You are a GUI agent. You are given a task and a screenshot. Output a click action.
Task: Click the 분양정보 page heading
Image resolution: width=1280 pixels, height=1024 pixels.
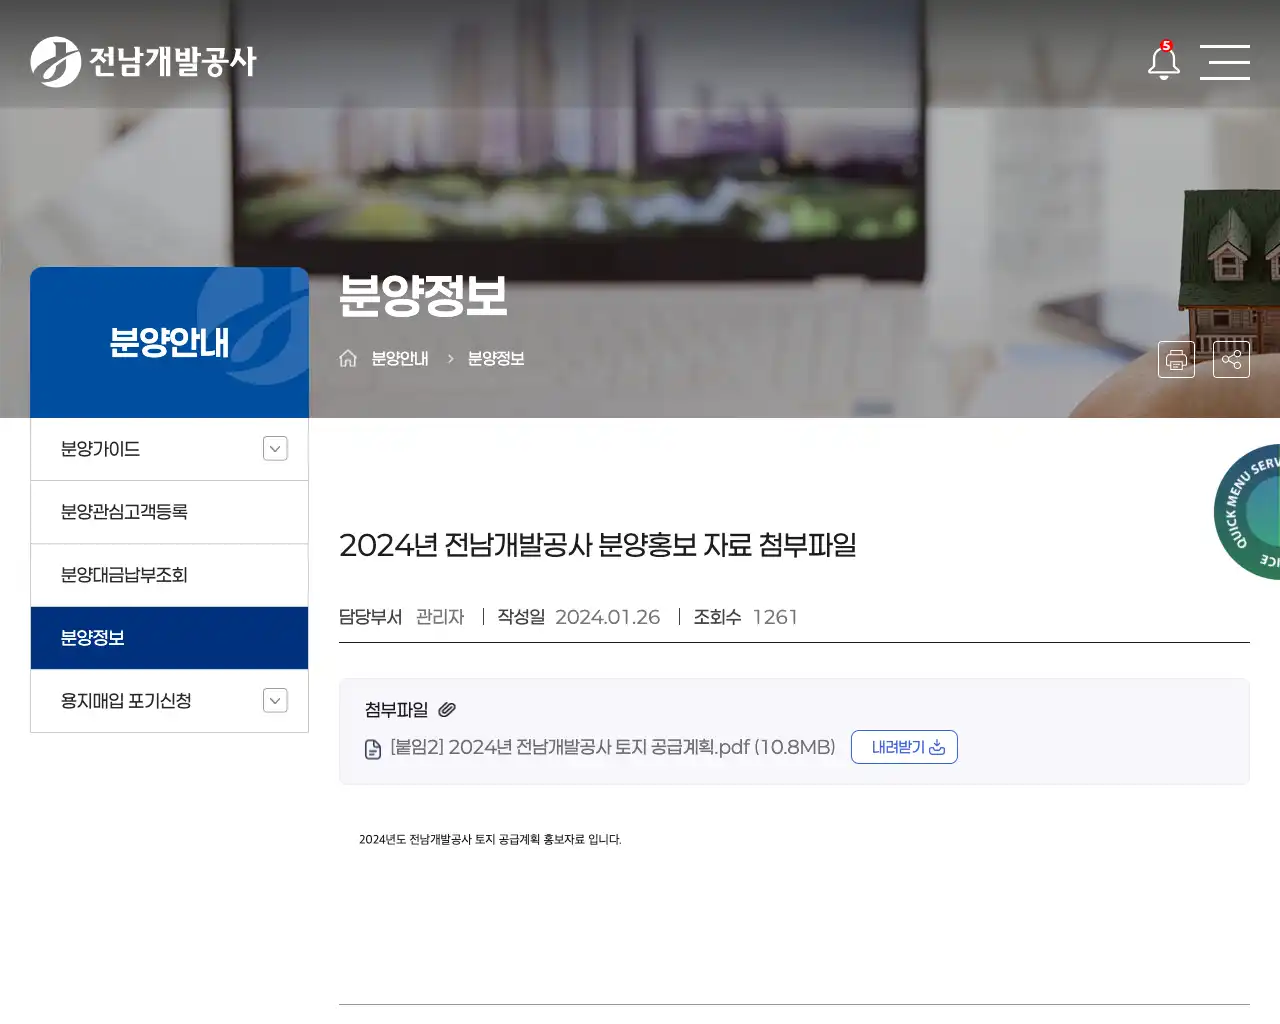[423, 296]
